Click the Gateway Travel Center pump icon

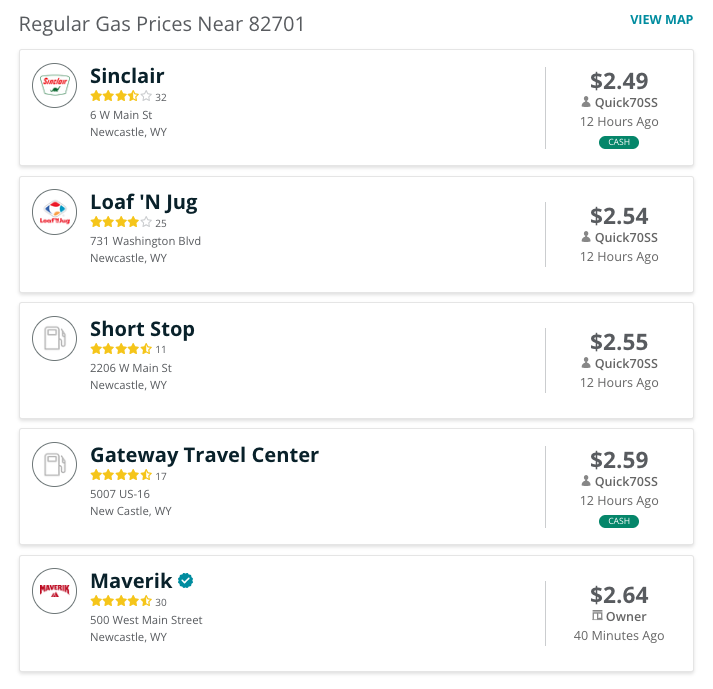tap(55, 464)
